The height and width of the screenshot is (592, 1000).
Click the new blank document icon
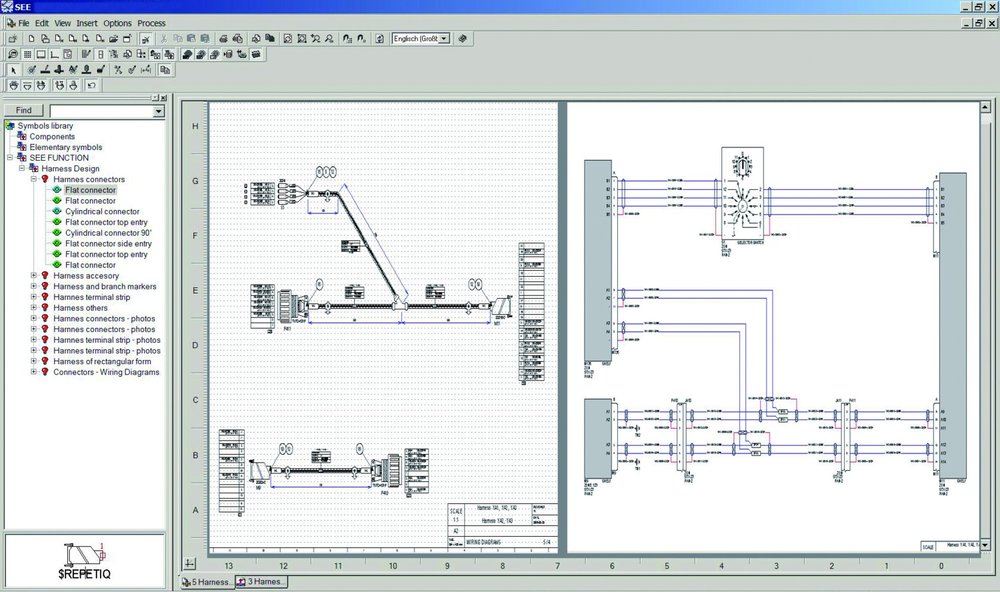point(31,39)
